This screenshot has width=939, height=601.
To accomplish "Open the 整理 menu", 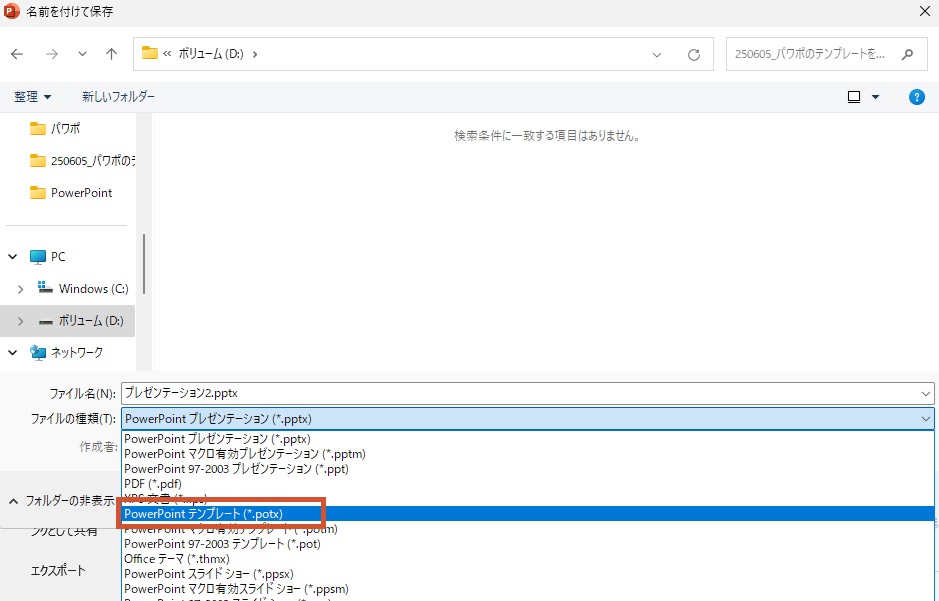I will click(33, 96).
